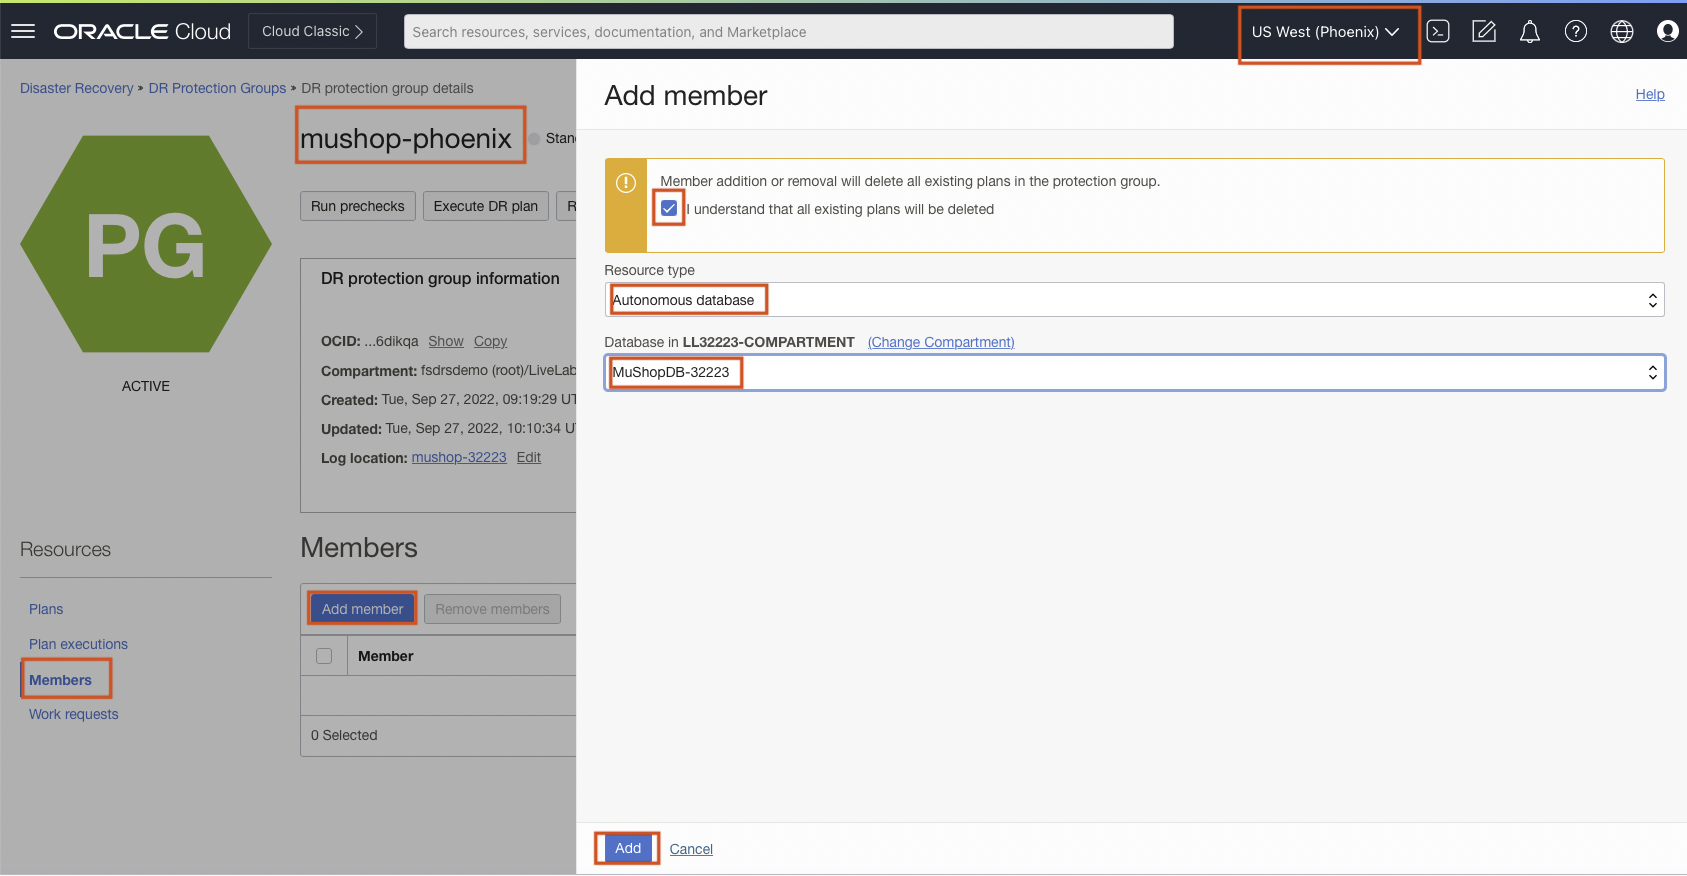Expand the US West (Phoenix) region selector

1325,32
